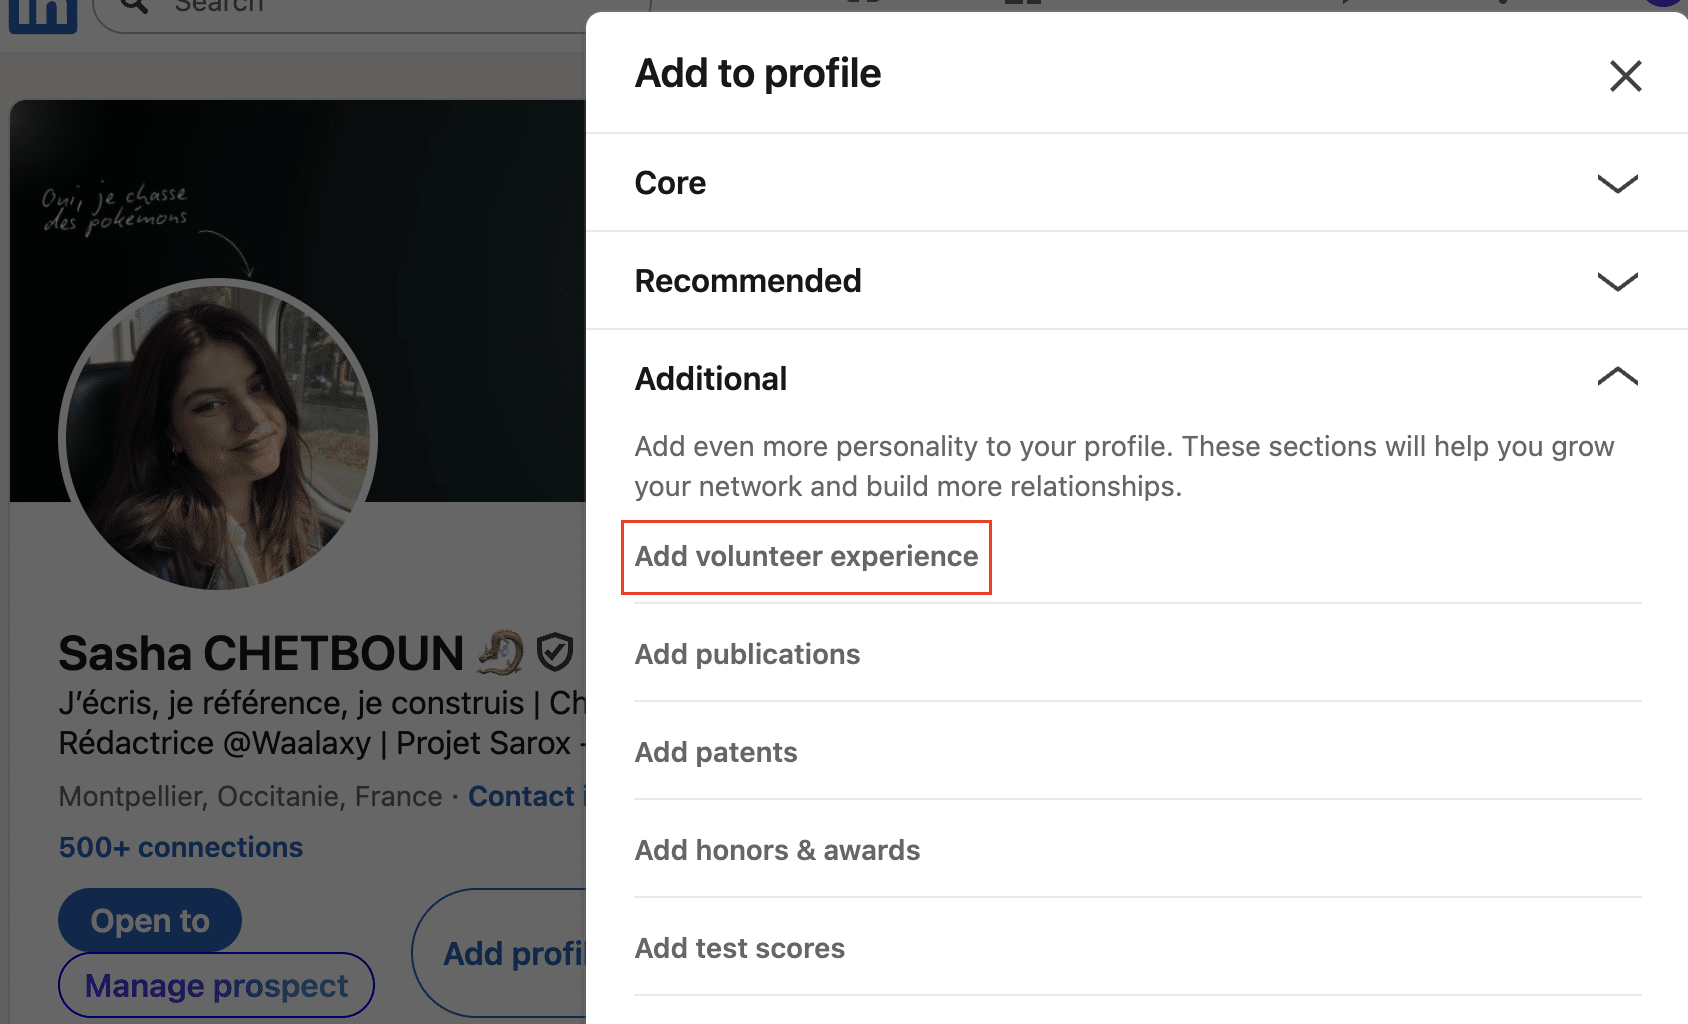Screen dimensions: 1688x1024
Task: Select Add patents
Action: (715, 752)
